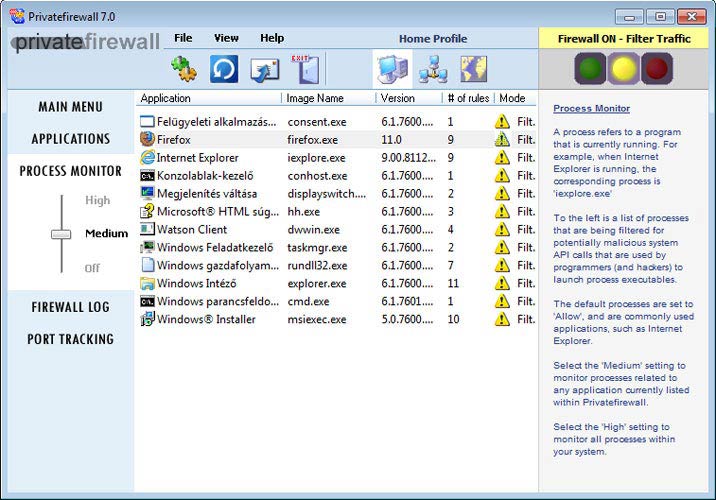
Task: Click the red traffic light
Action: point(657,68)
